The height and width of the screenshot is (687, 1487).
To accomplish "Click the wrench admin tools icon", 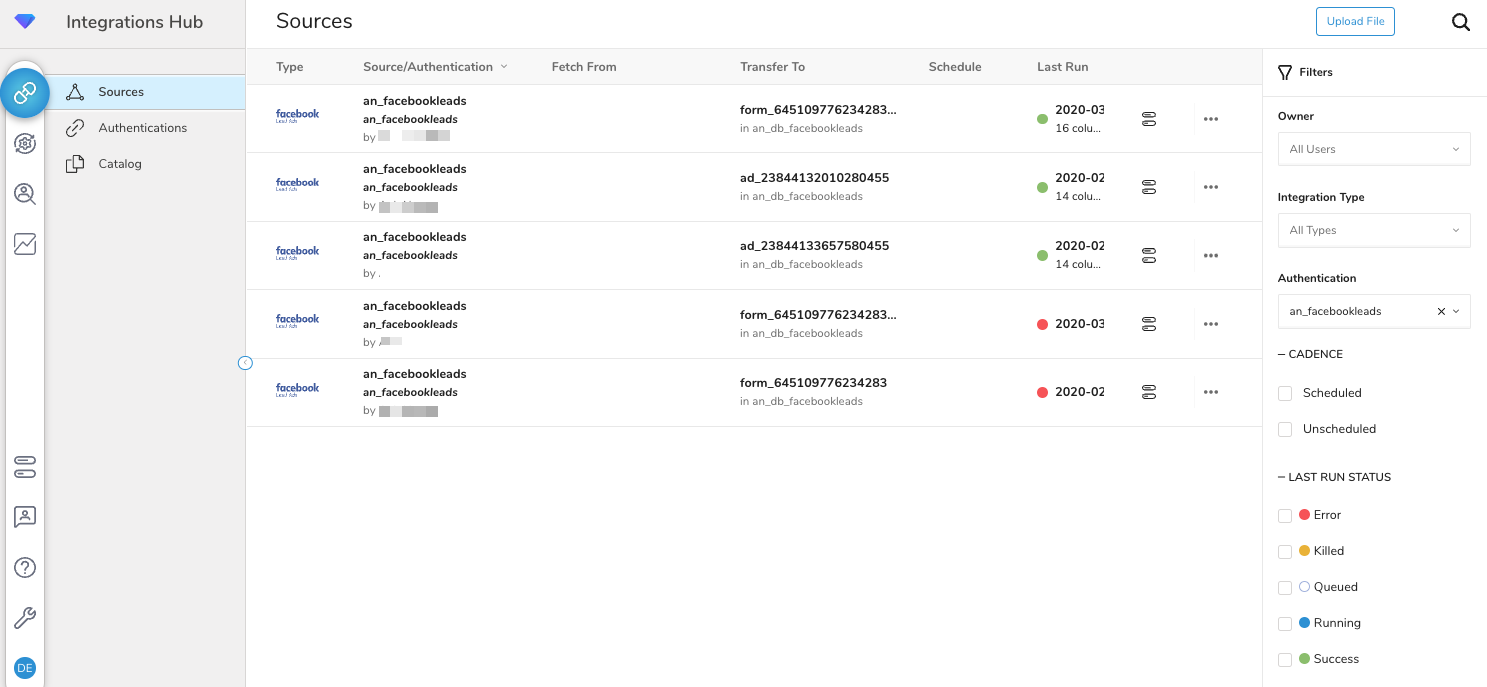I will click(x=25, y=618).
